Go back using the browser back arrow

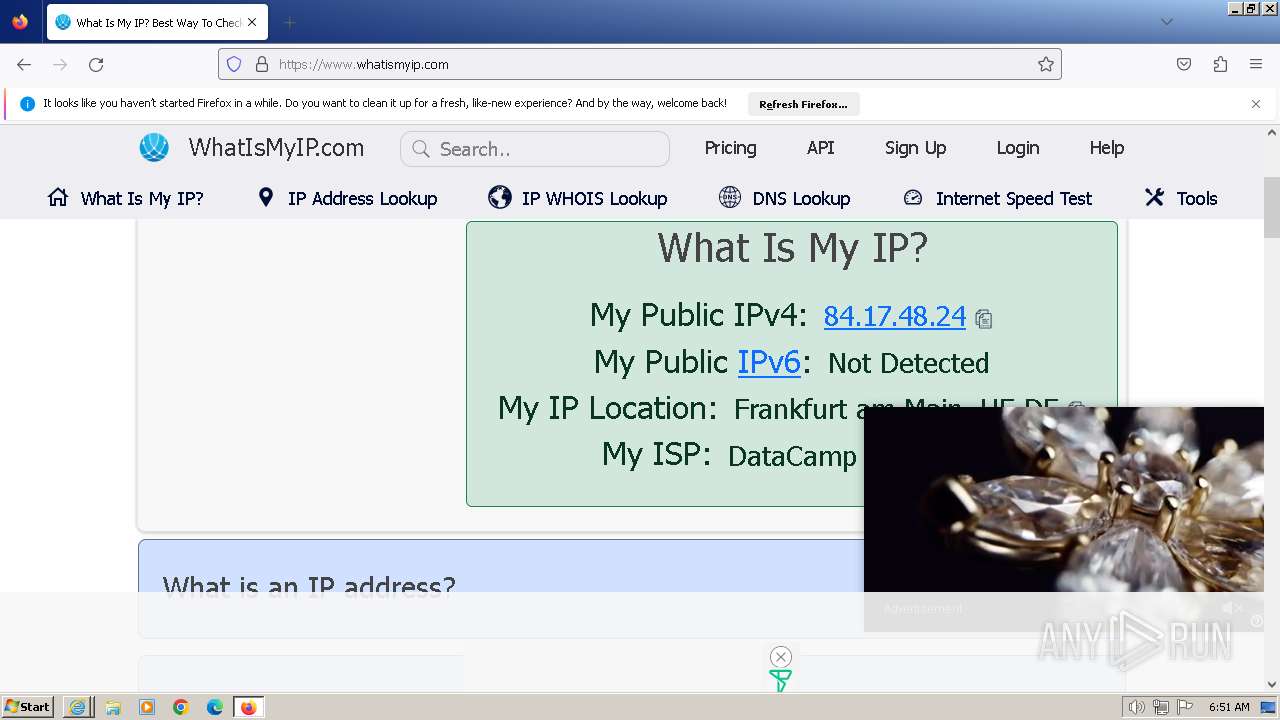coord(24,64)
